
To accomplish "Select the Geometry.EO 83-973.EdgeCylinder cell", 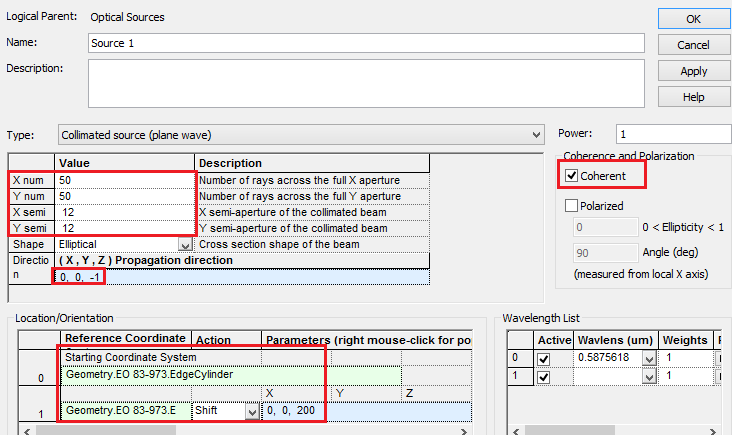I will coord(231,375).
